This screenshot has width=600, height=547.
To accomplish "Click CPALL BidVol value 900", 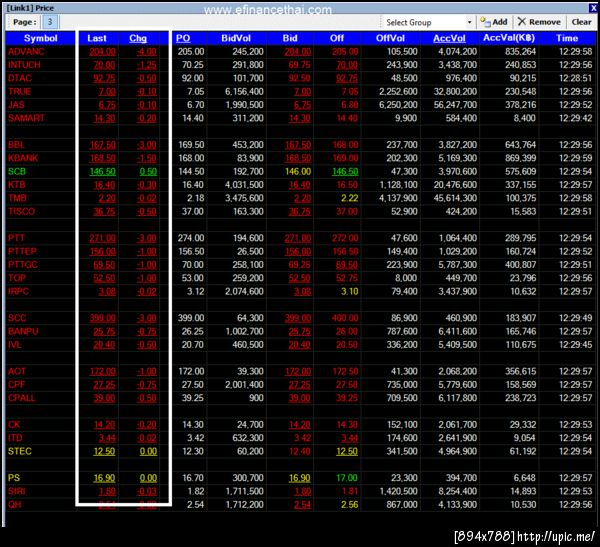I will [256, 398].
